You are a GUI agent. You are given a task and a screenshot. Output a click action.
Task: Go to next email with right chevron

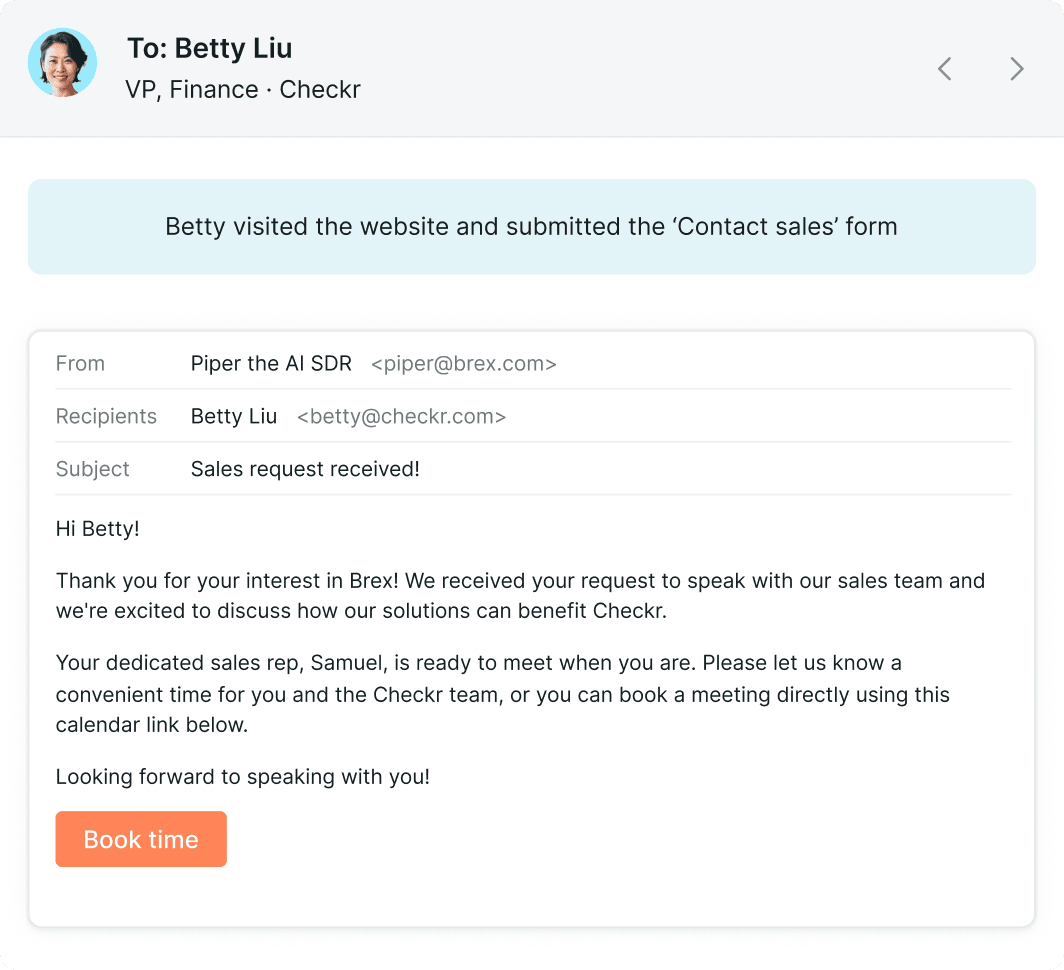[1016, 69]
